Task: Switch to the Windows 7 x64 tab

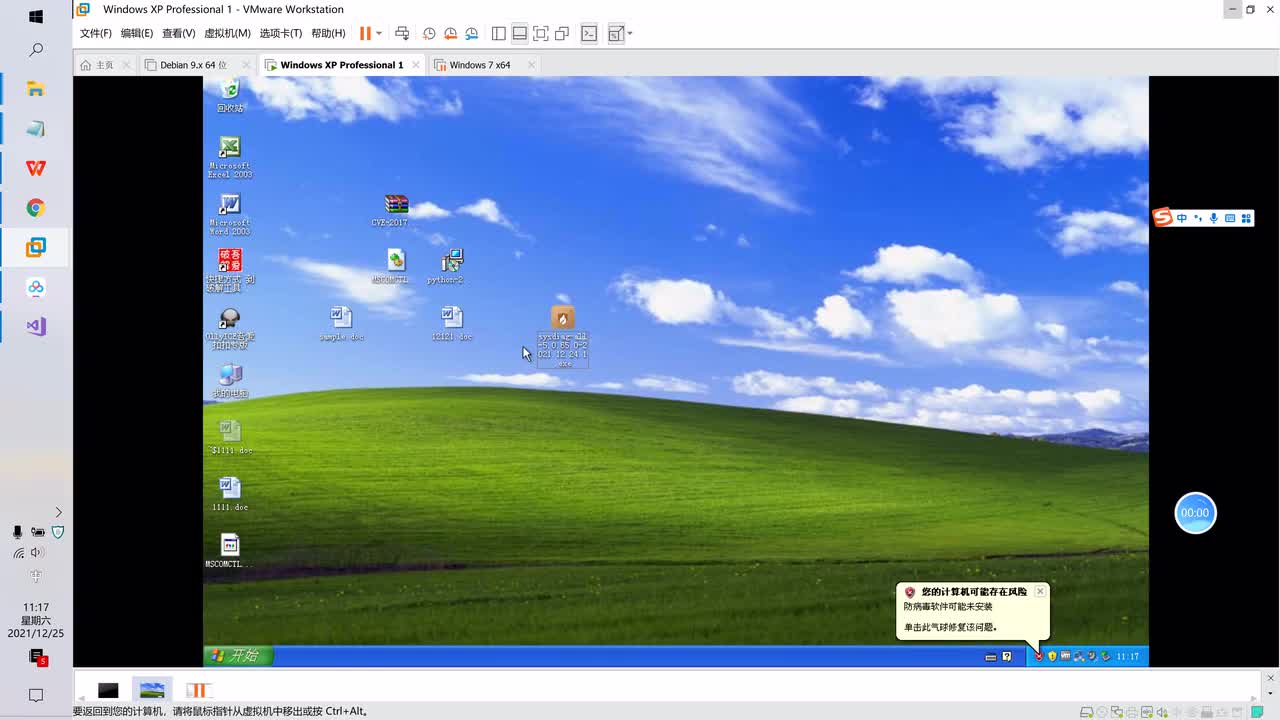Action: (480, 65)
